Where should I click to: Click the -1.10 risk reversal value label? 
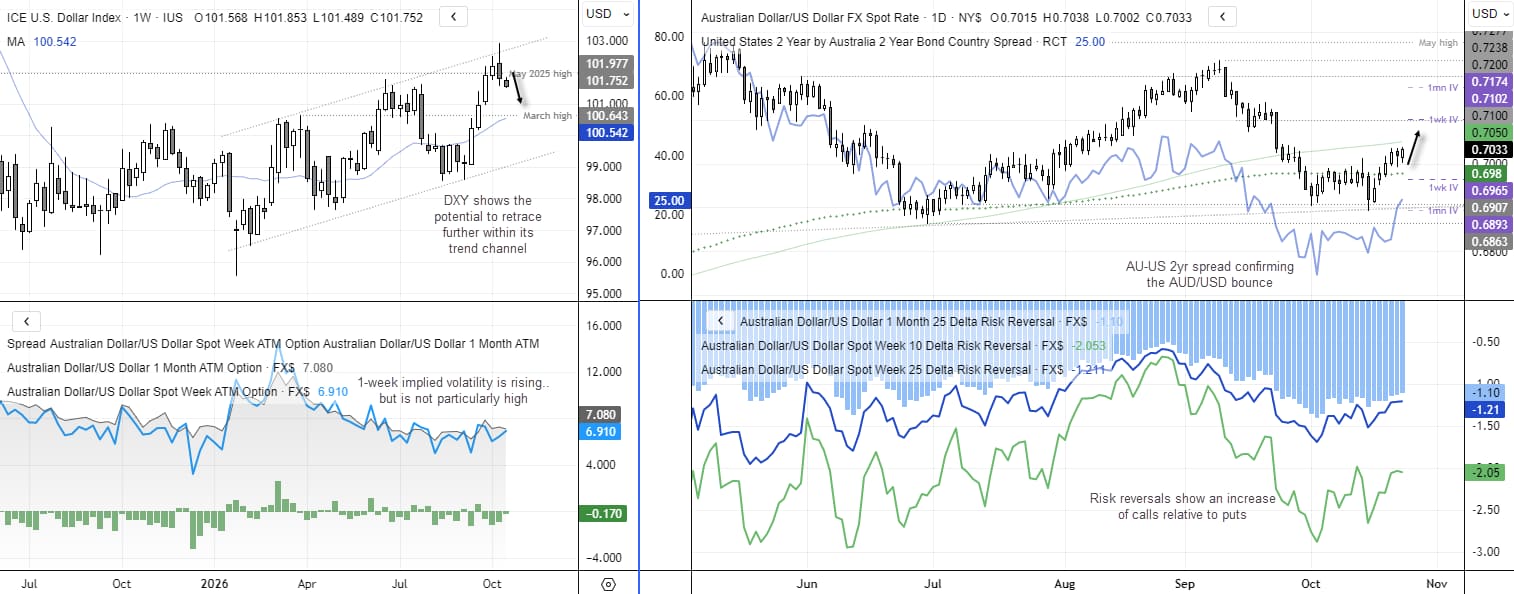[1487, 393]
